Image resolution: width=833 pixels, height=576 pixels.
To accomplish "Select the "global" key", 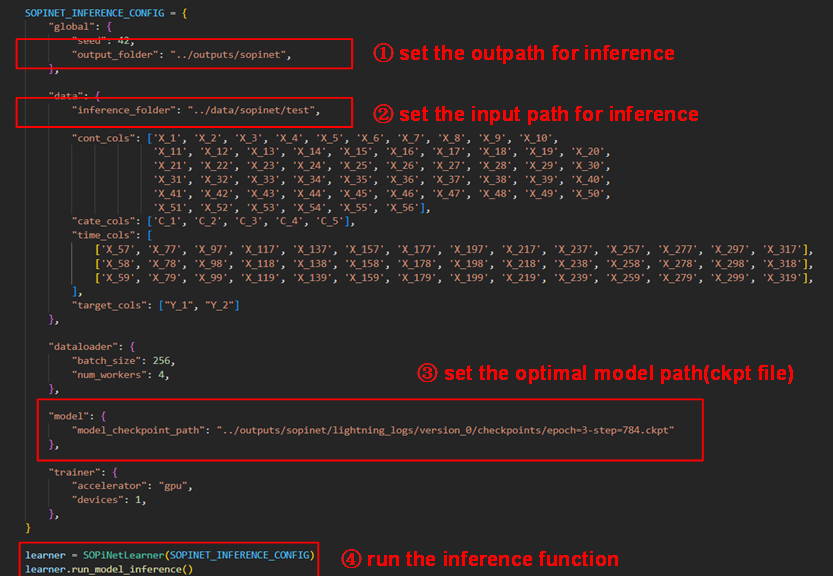I will click(72, 27).
